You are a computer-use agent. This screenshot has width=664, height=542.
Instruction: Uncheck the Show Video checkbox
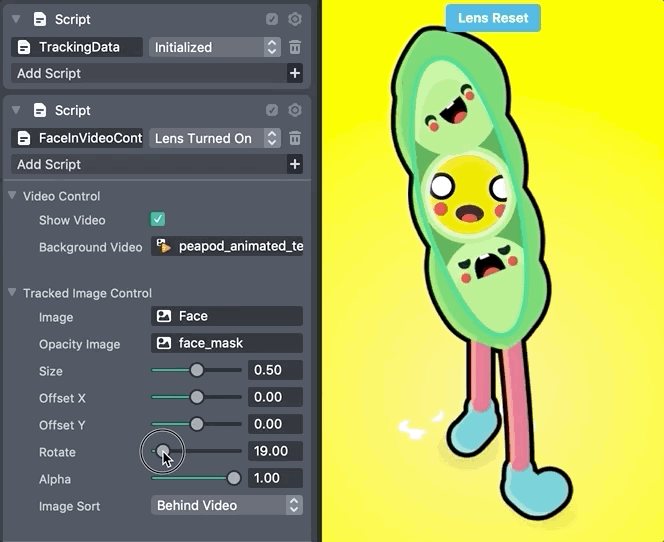pos(158,219)
